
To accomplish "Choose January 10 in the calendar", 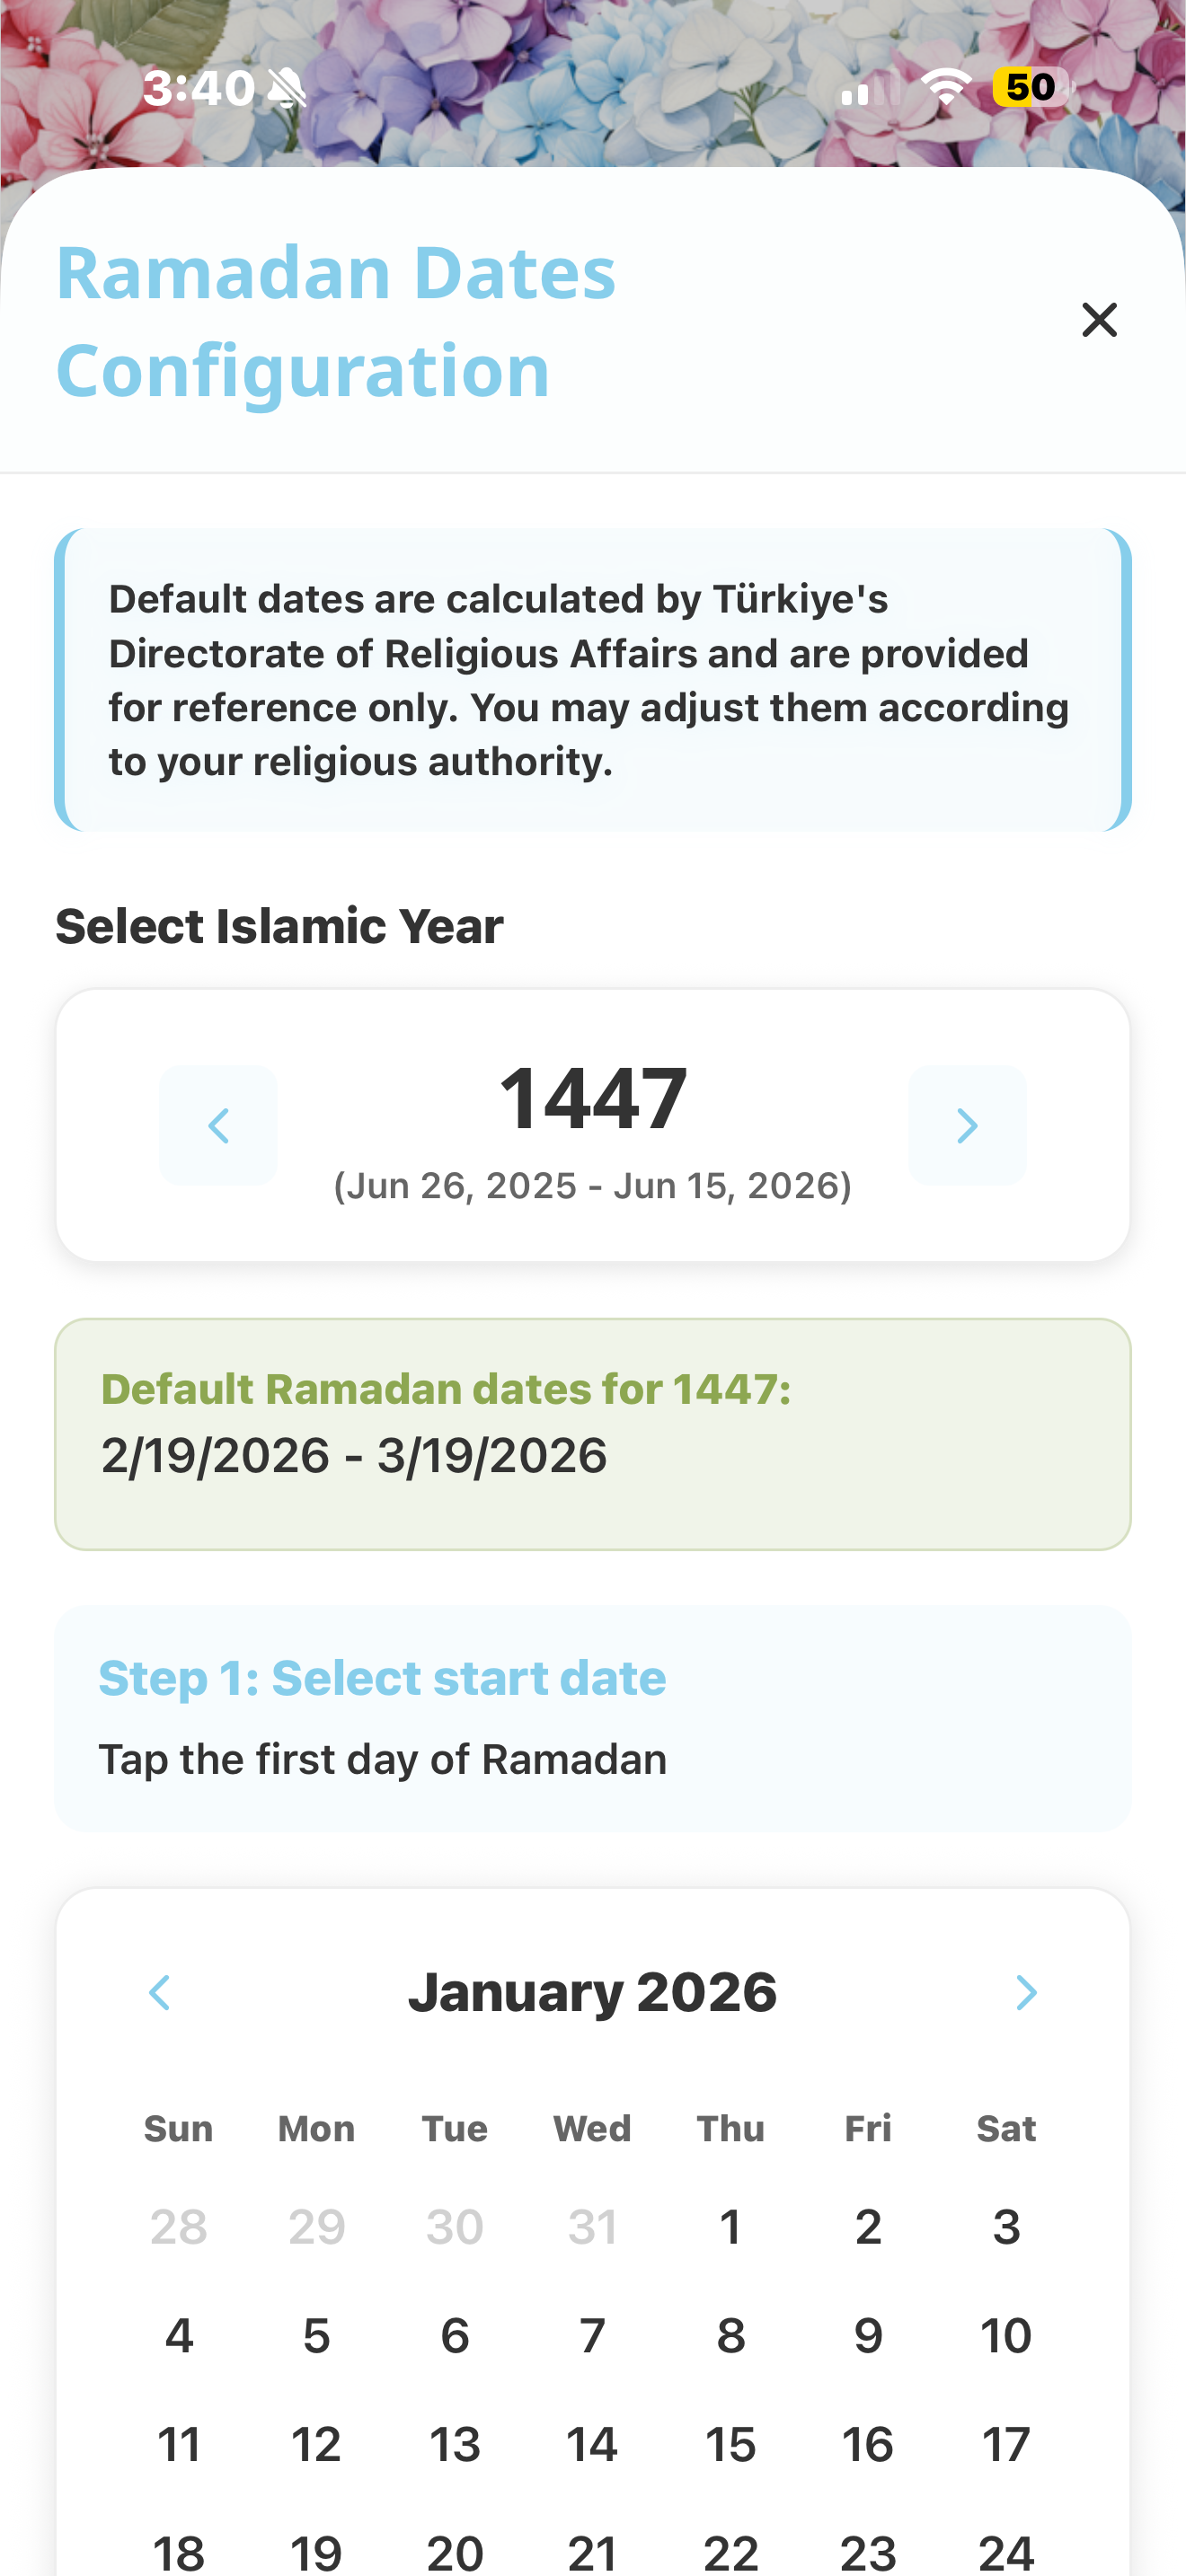I will click(x=1006, y=2336).
